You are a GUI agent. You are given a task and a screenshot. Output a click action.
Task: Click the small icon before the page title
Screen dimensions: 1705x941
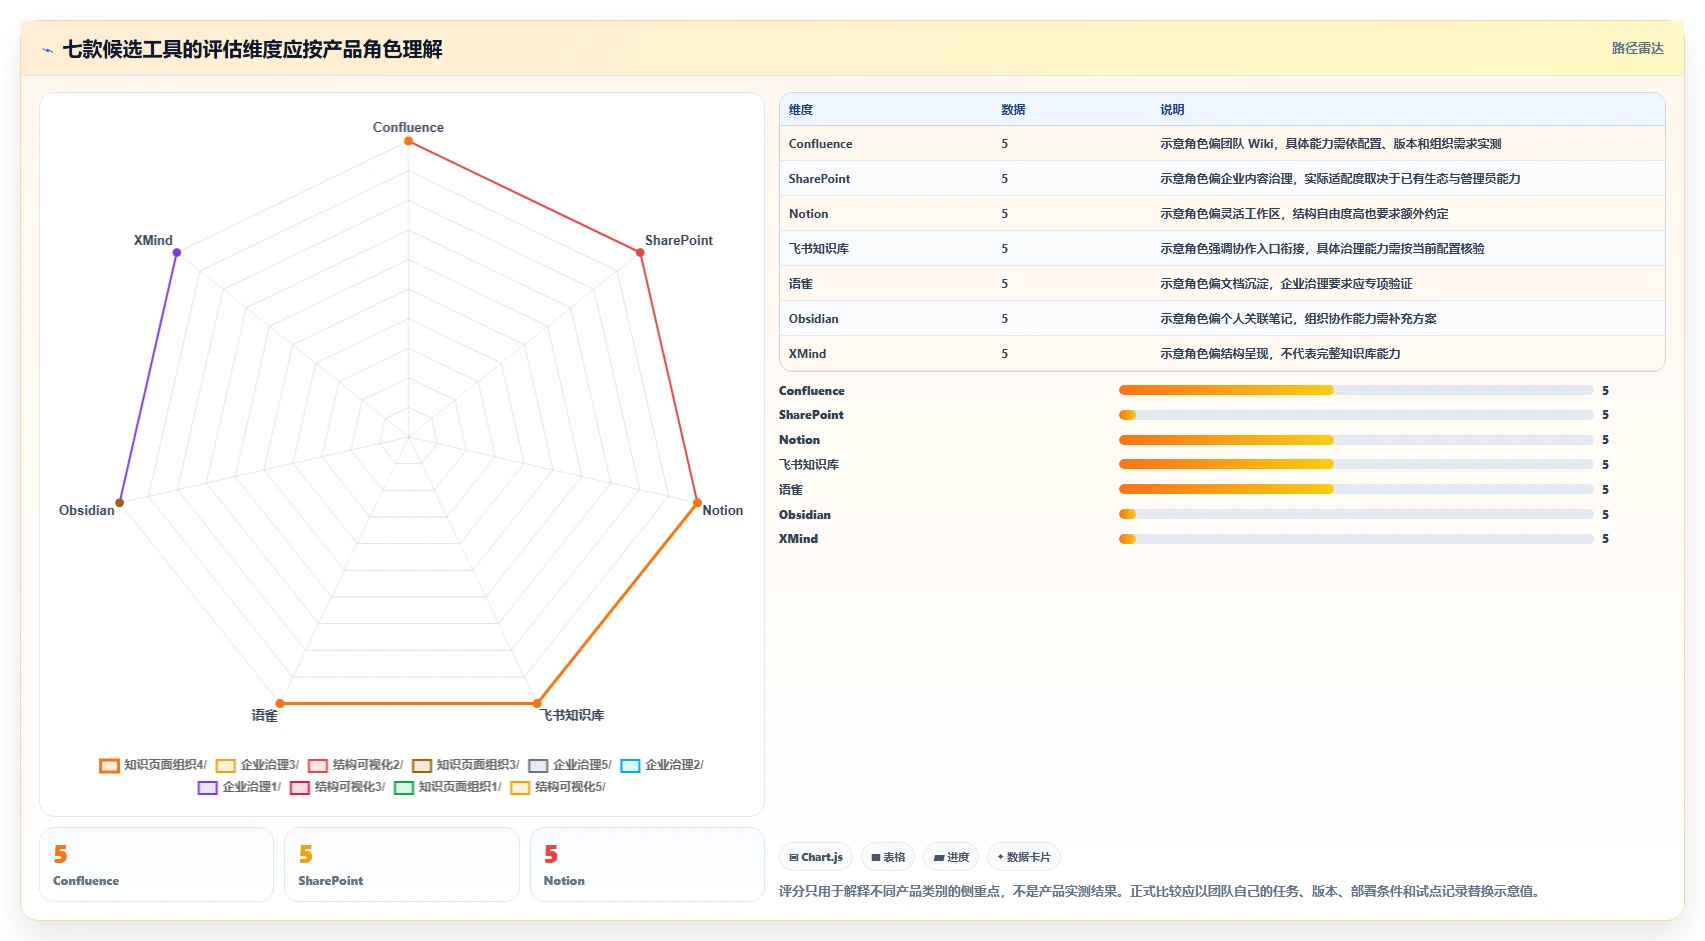click(47, 50)
